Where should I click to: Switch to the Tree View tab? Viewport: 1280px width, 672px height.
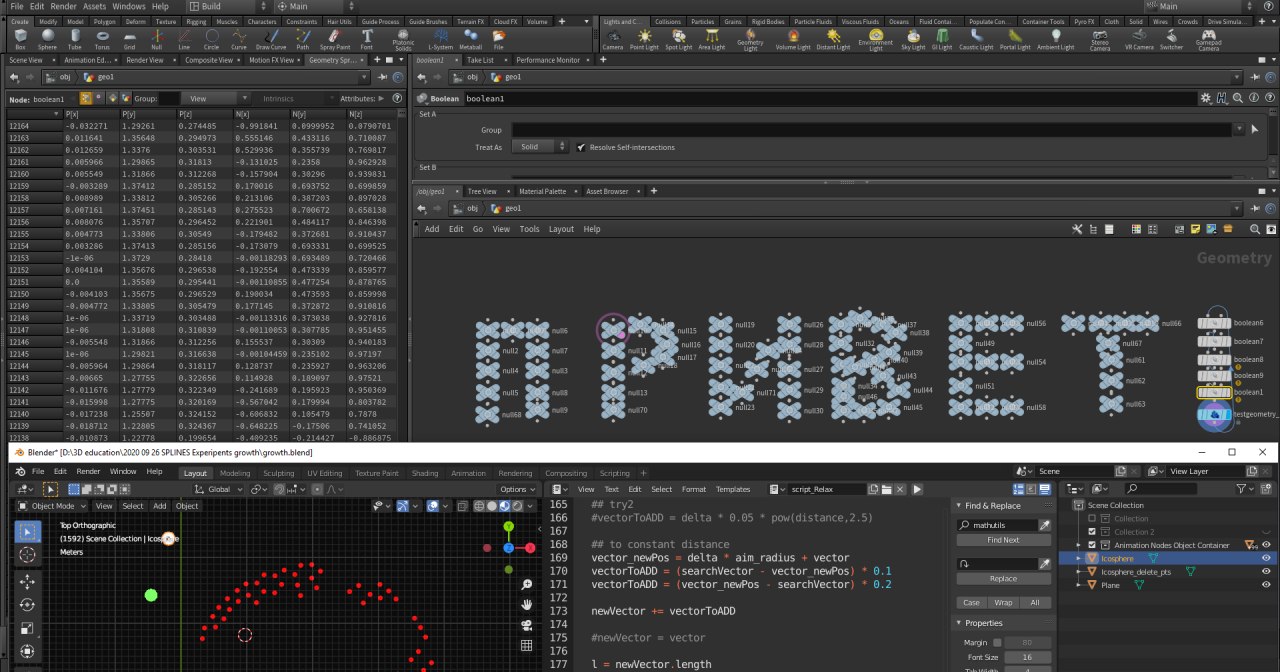(482, 191)
